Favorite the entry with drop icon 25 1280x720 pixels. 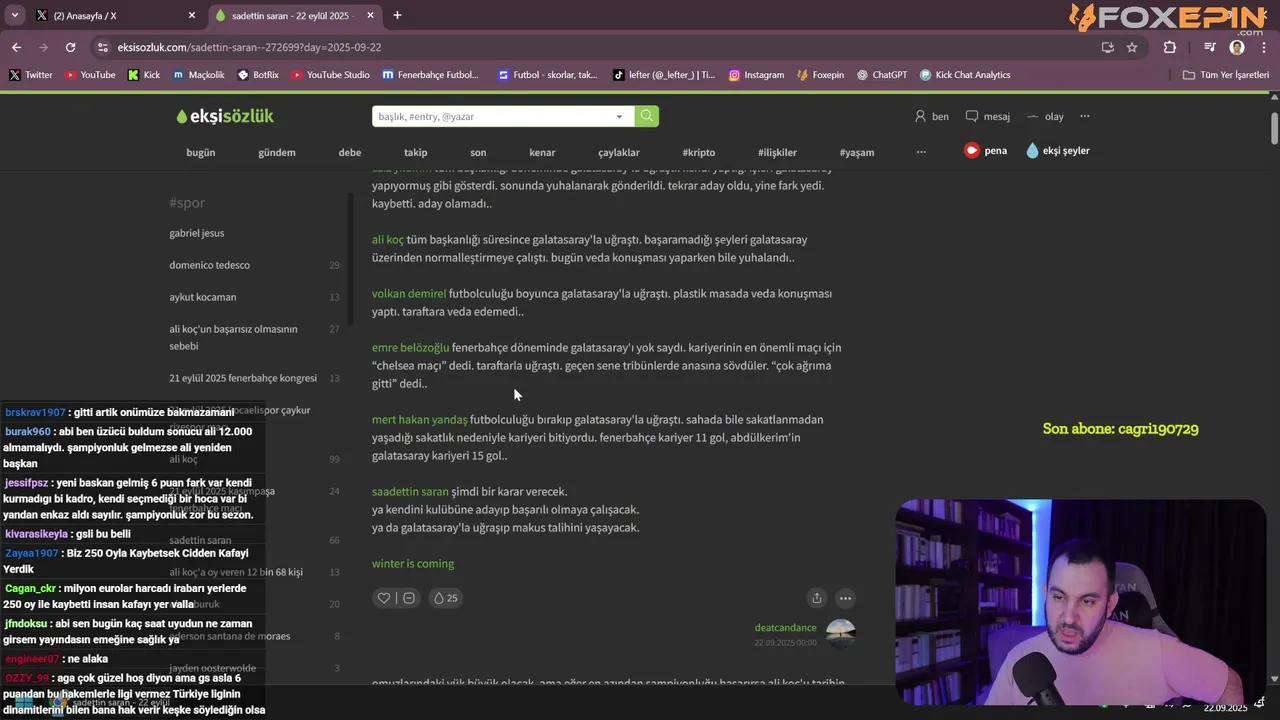tap(445, 598)
